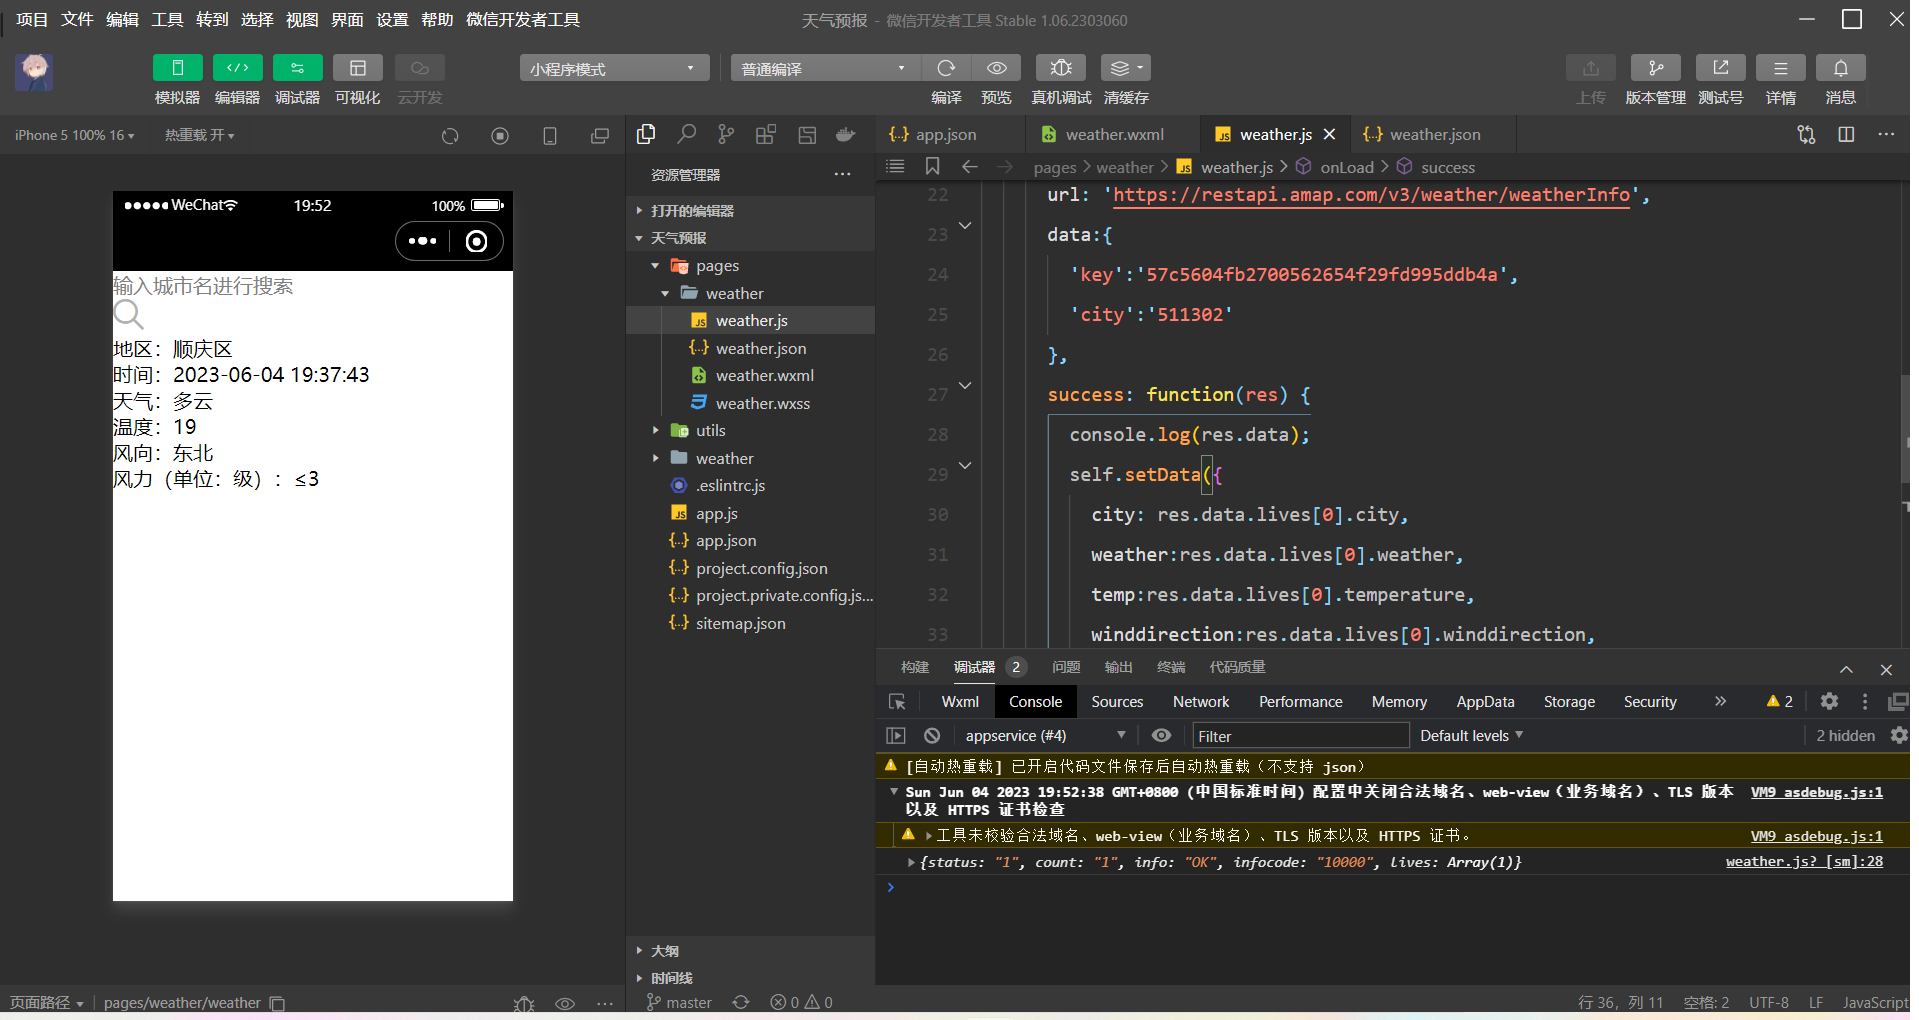
Task: Open the 工具 menu
Action: click(x=167, y=20)
